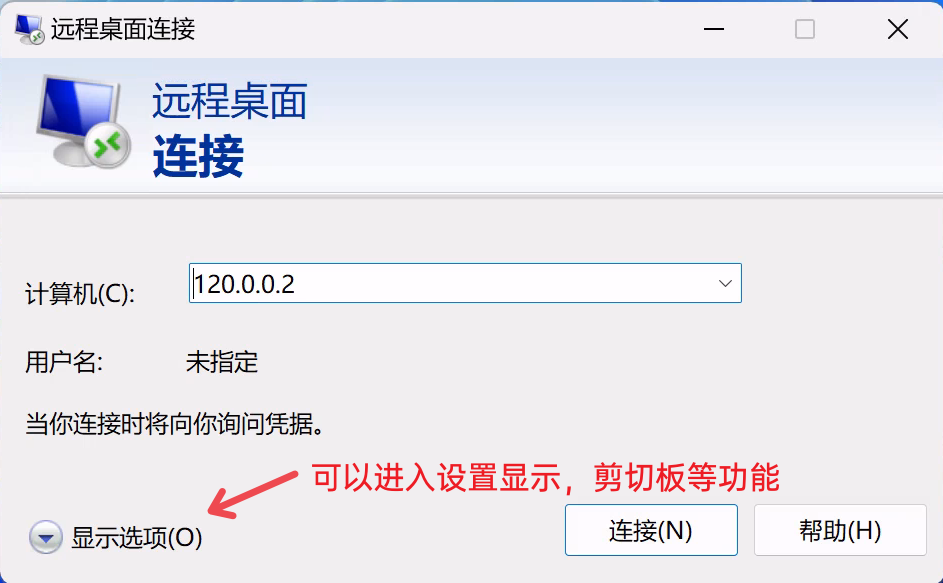Click the red arrow pointing at options

click(x=253, y=495)
